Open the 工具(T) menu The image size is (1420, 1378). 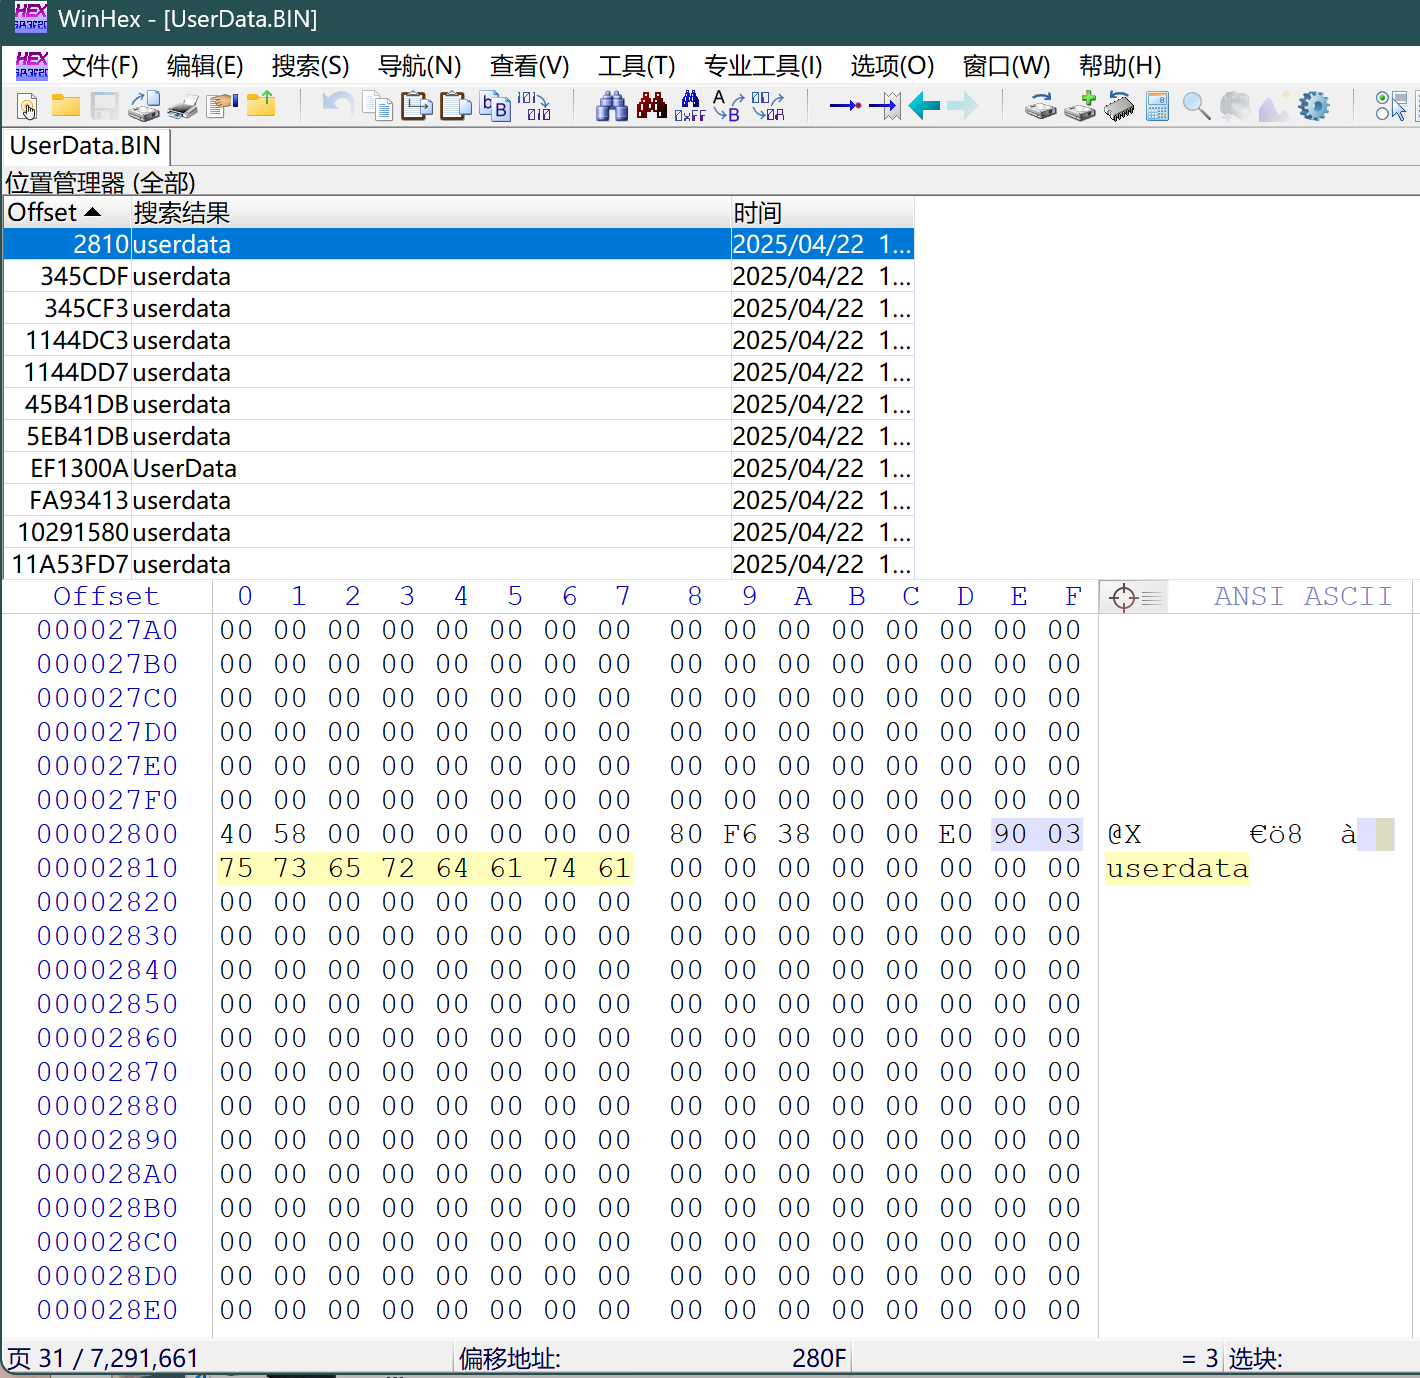click(x=636, y=66)
